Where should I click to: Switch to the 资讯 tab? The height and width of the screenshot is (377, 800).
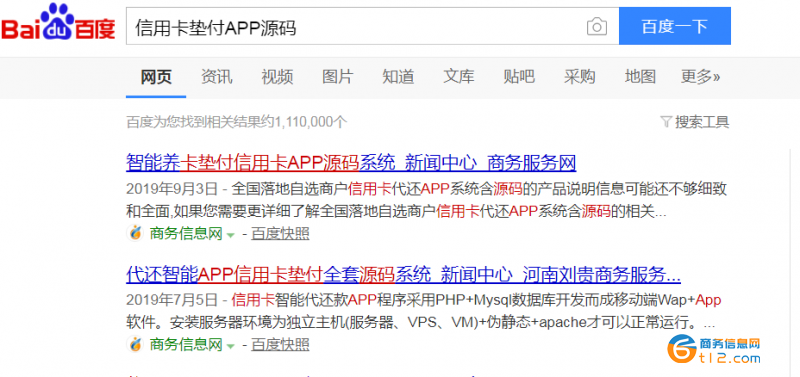point(216,77)
